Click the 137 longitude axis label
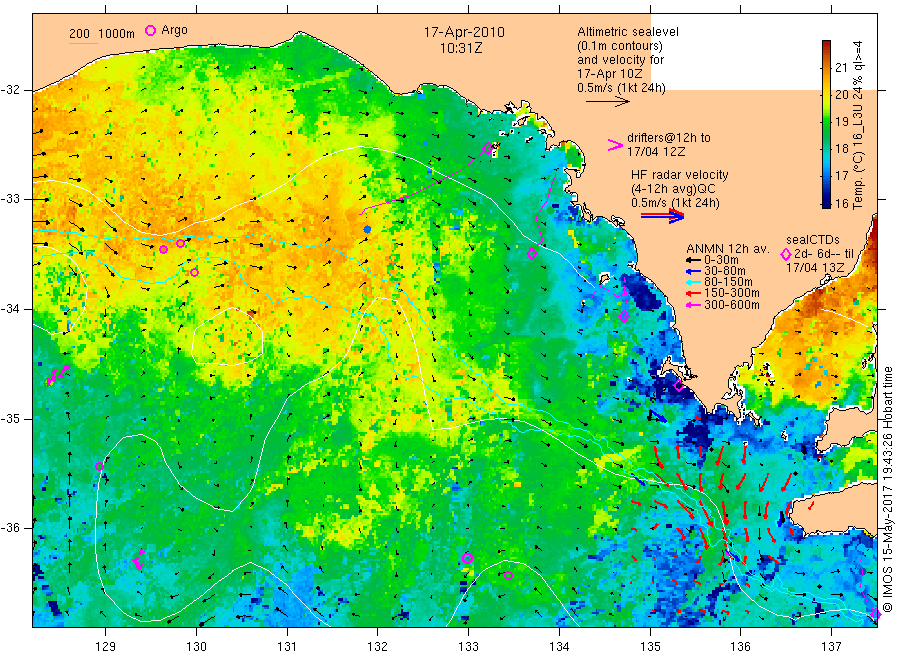Screen dimensions: 900x660 click(832, 647)
